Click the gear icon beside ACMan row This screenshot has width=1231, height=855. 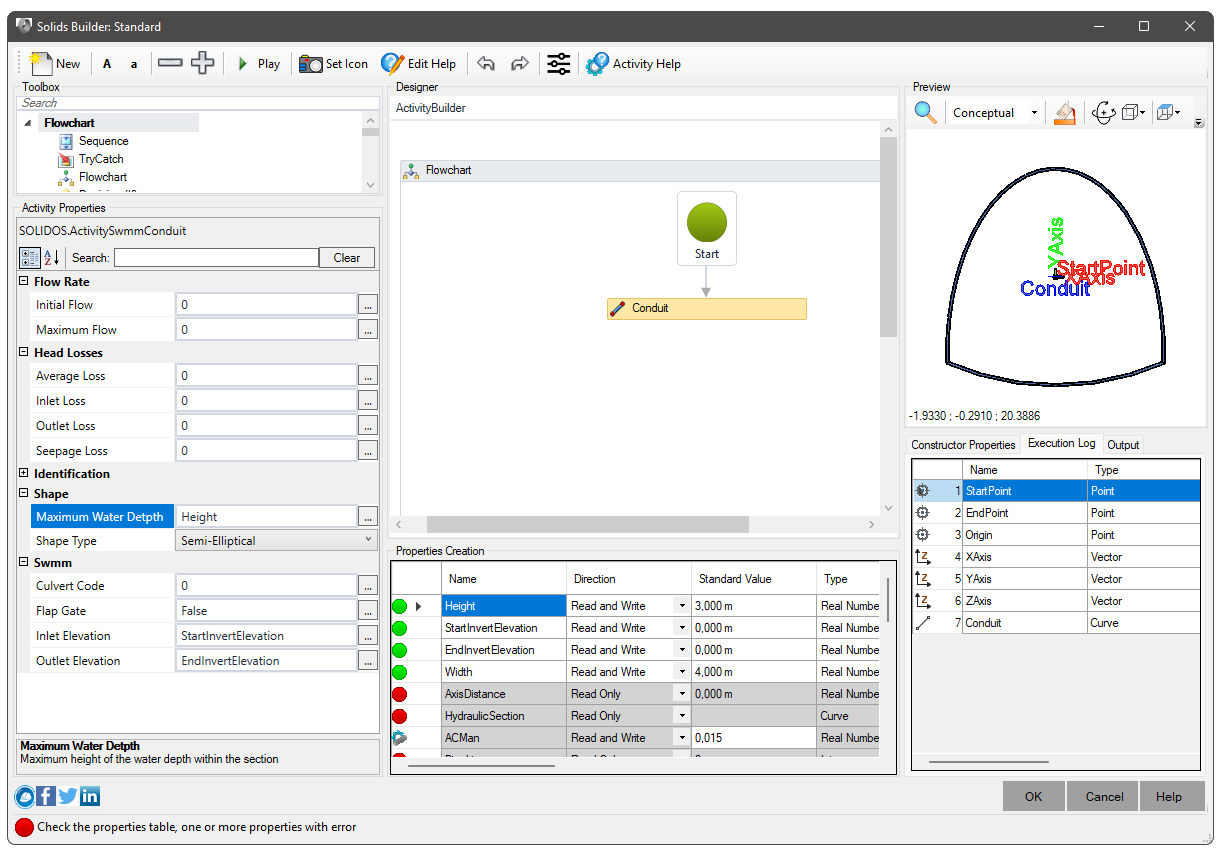tap(400, 738)
